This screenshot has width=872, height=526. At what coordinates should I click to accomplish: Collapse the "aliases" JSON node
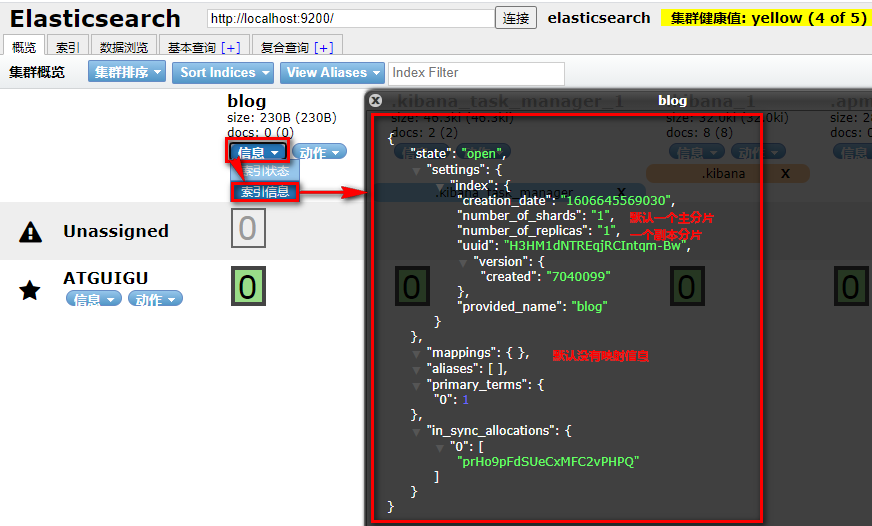[x=417, y=369]
